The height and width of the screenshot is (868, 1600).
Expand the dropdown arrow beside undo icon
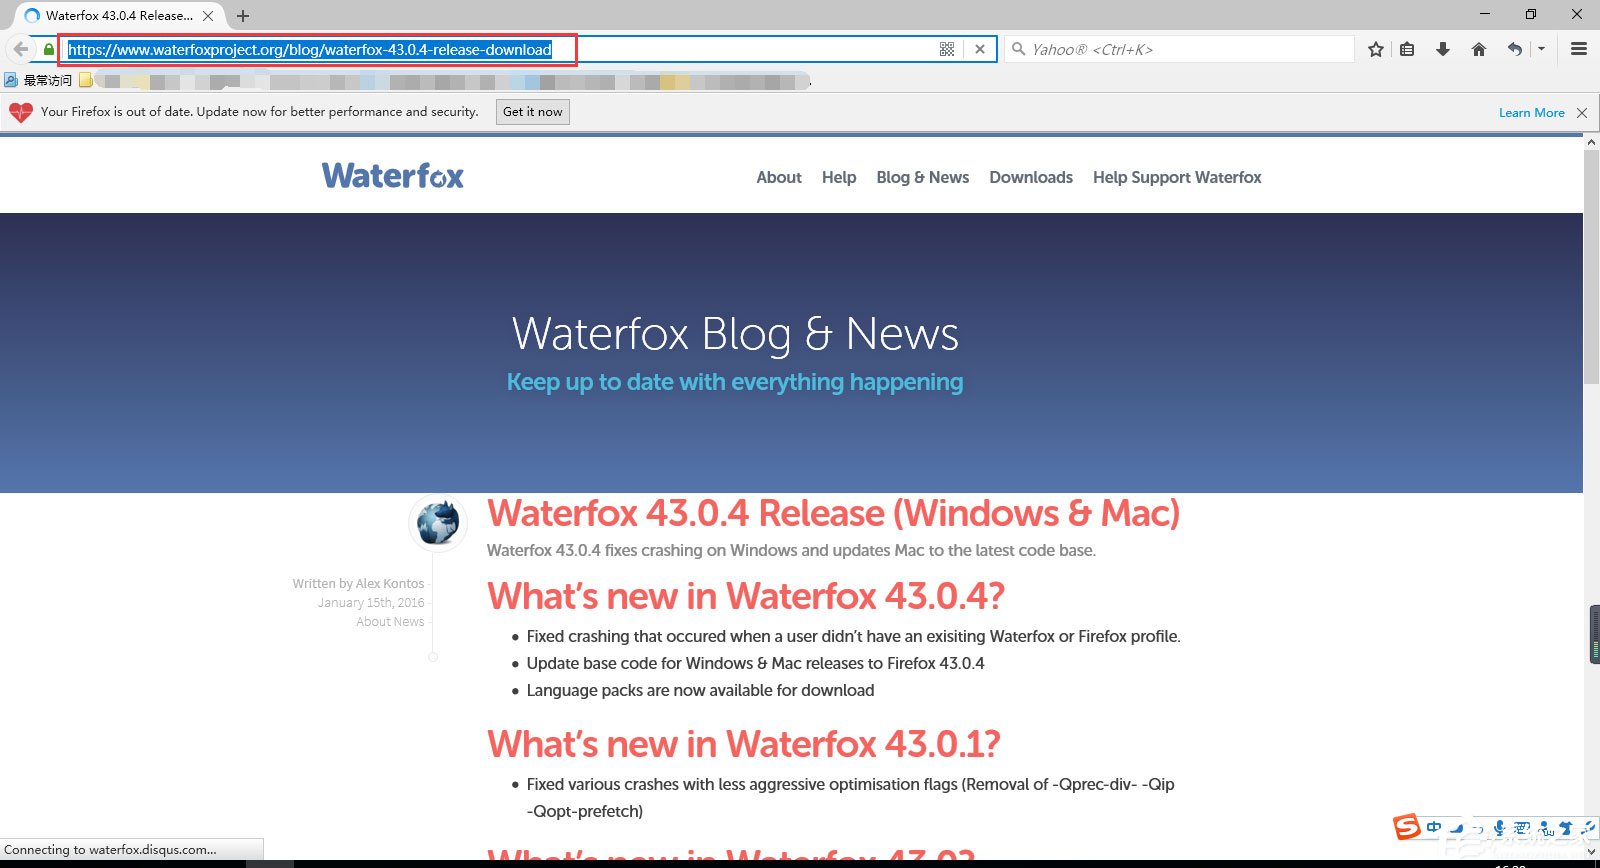1541,49
